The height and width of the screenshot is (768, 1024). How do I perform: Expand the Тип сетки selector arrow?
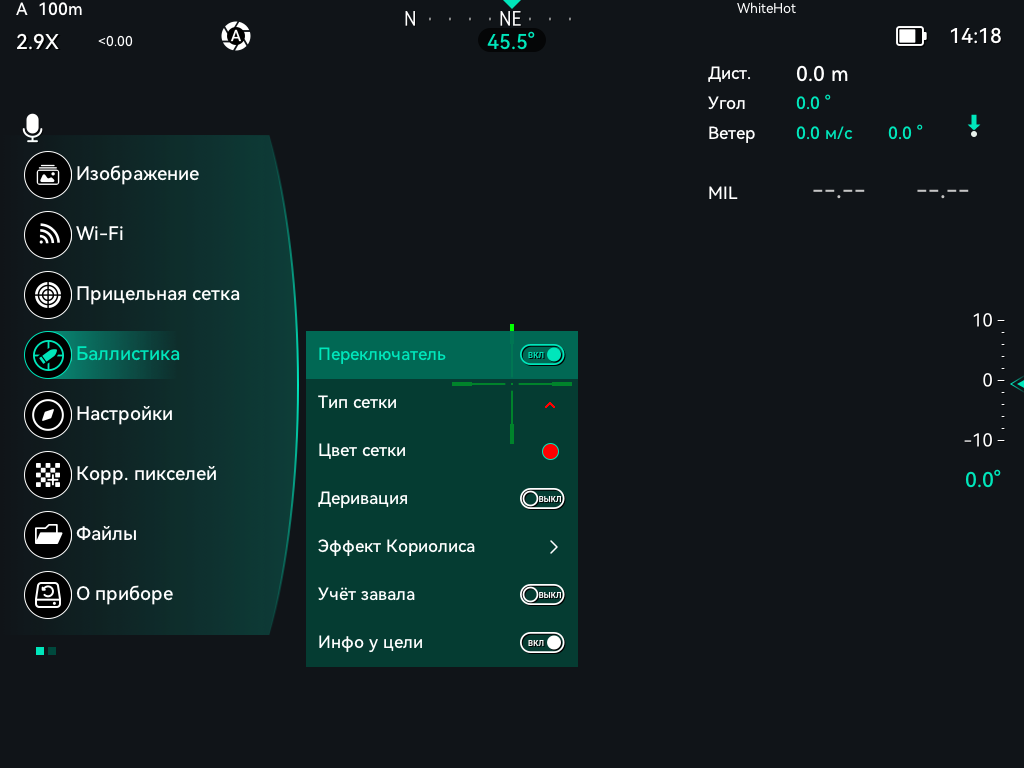(550, 405)
